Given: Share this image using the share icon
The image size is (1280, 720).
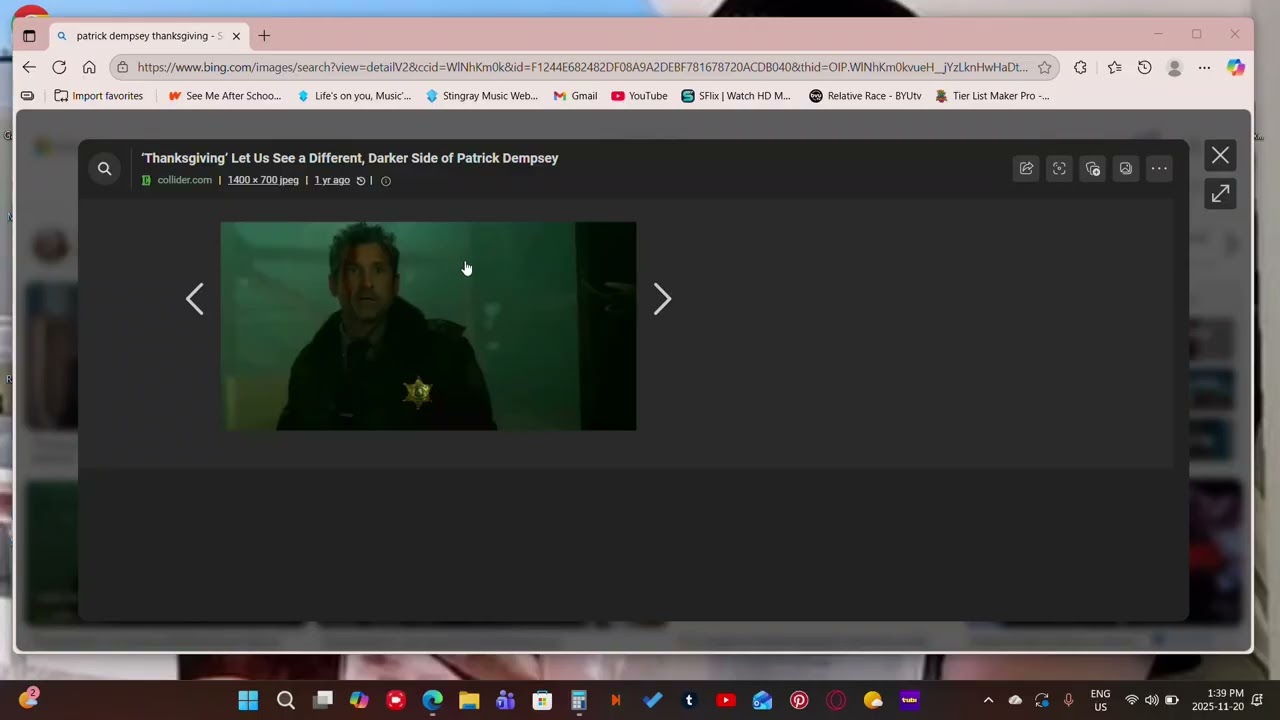Looking at the screenshot, I should click(x=1026, y=169).
